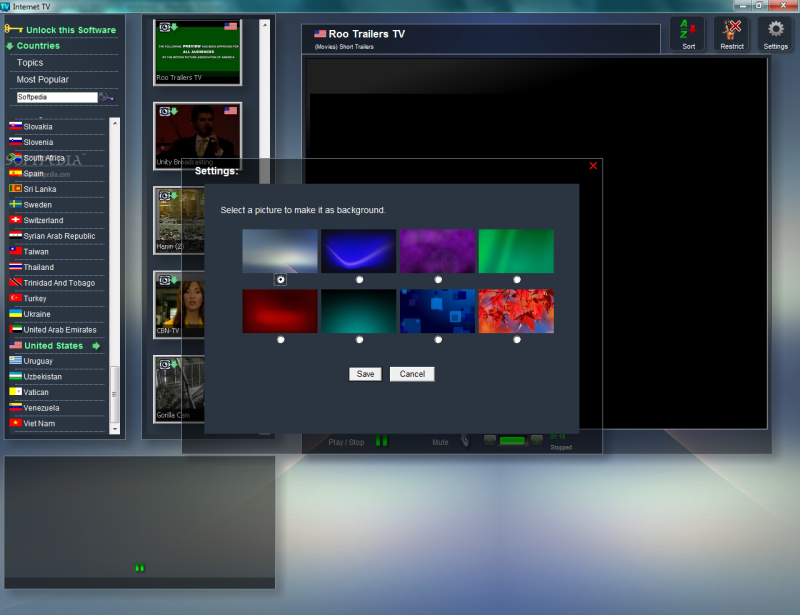Open the Roo Trailers TV channel thumbnail
The width and height of the screenshot is (800, 615).
tap(197, 52)
